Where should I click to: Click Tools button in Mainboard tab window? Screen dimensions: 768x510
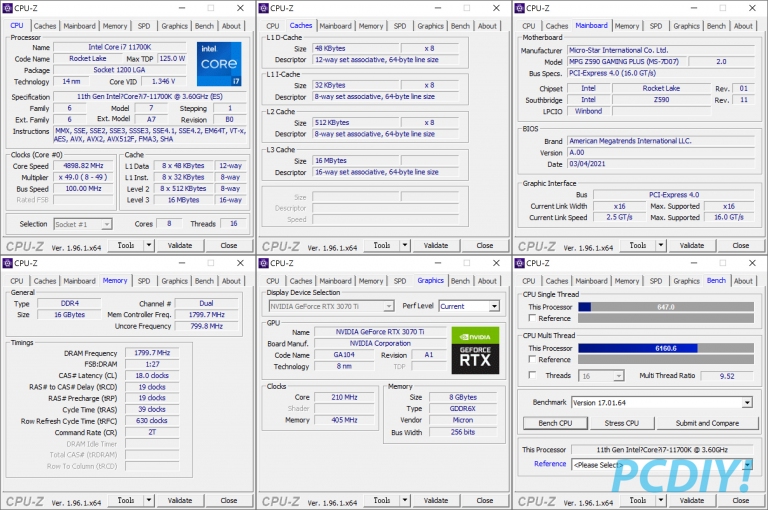(x=638, y=245)
